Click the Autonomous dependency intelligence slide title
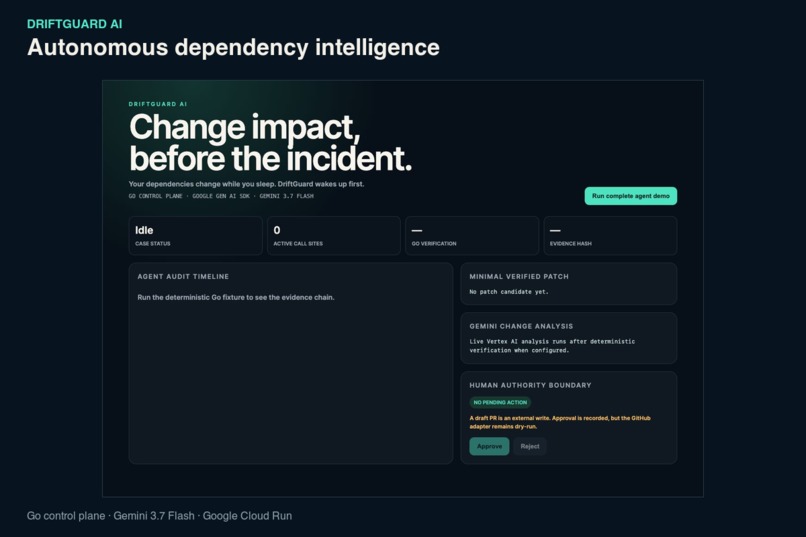The image size is (806, 537). pos(233,47)
